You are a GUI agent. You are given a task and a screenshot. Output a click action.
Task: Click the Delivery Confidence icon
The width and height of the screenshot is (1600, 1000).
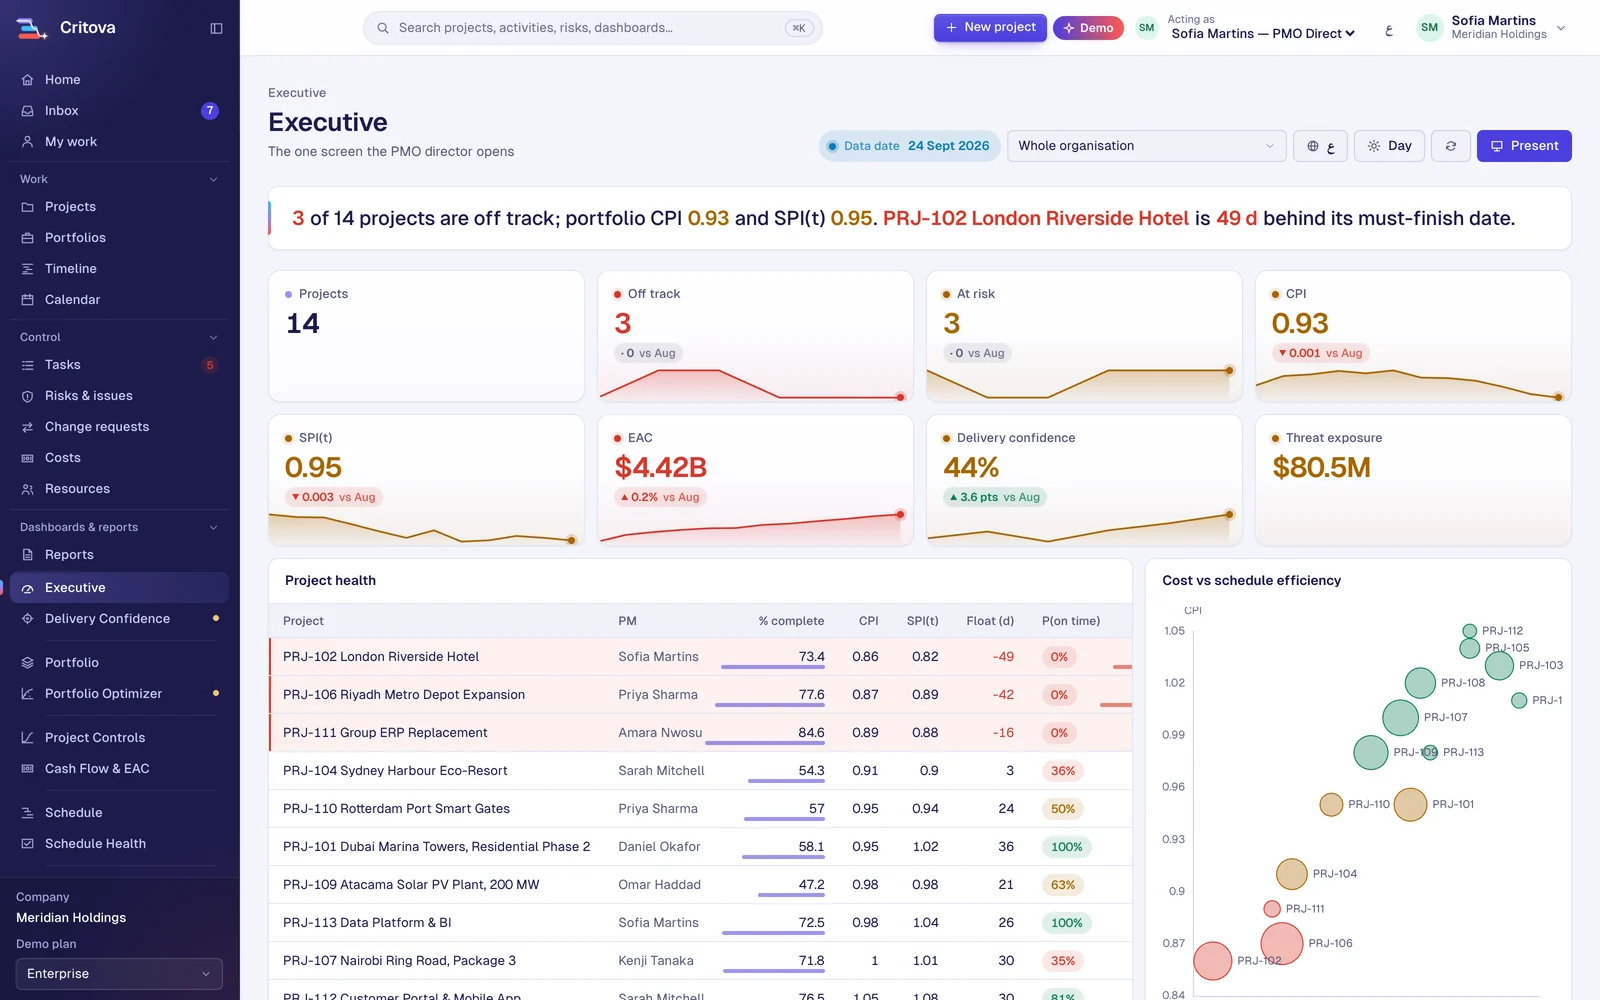(x=28, y=619)
